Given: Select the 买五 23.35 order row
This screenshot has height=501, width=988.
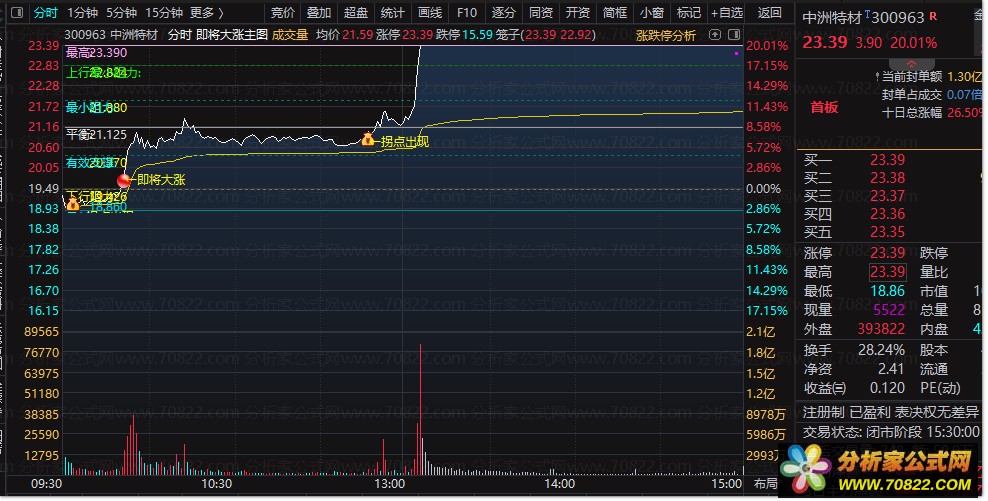Looking at the screenshot, I should pyautogui.click(x=854, y=232).
